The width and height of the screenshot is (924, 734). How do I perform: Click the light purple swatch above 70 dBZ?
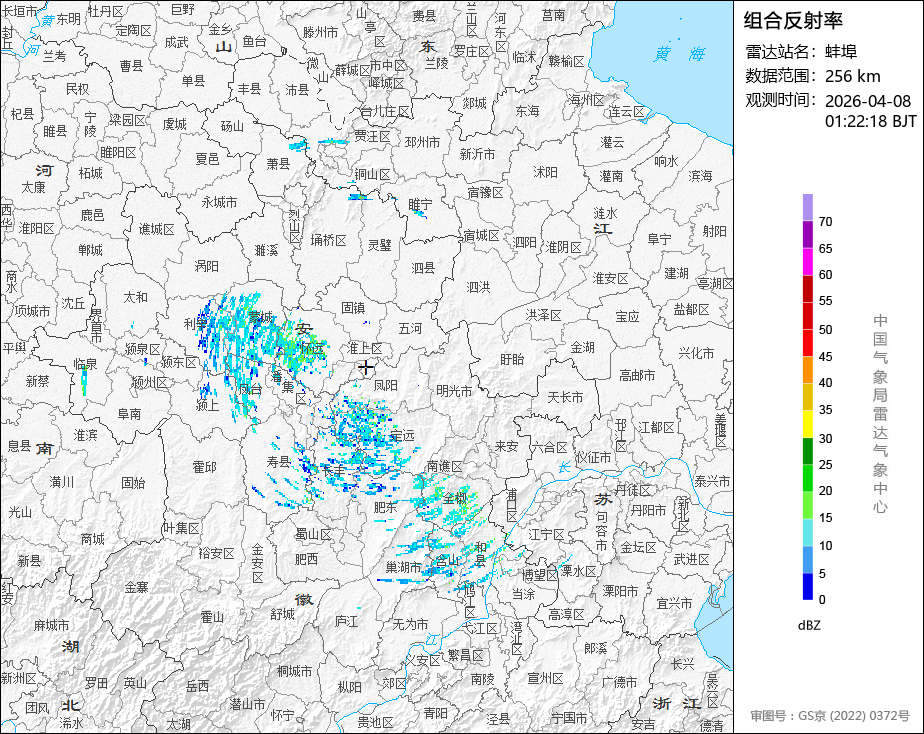pyautogui.click(x=808, y=207)
